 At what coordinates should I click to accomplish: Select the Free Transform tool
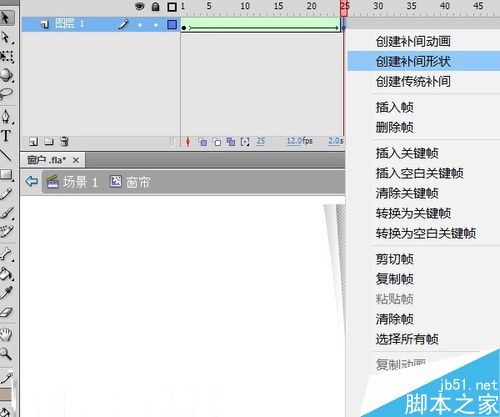pyautogui.click(x=7, y=56)
